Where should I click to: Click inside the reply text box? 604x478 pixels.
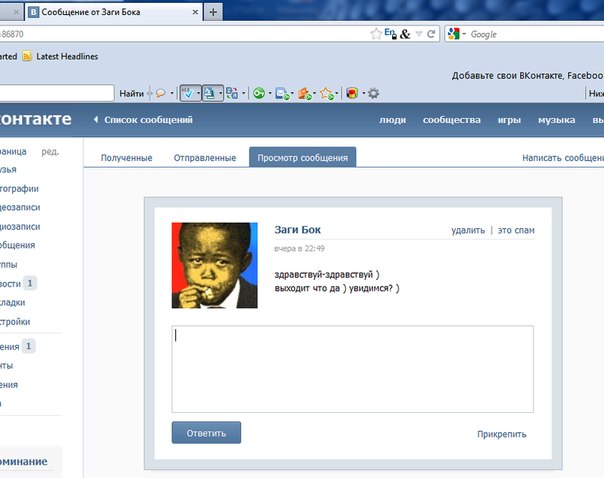352,368
